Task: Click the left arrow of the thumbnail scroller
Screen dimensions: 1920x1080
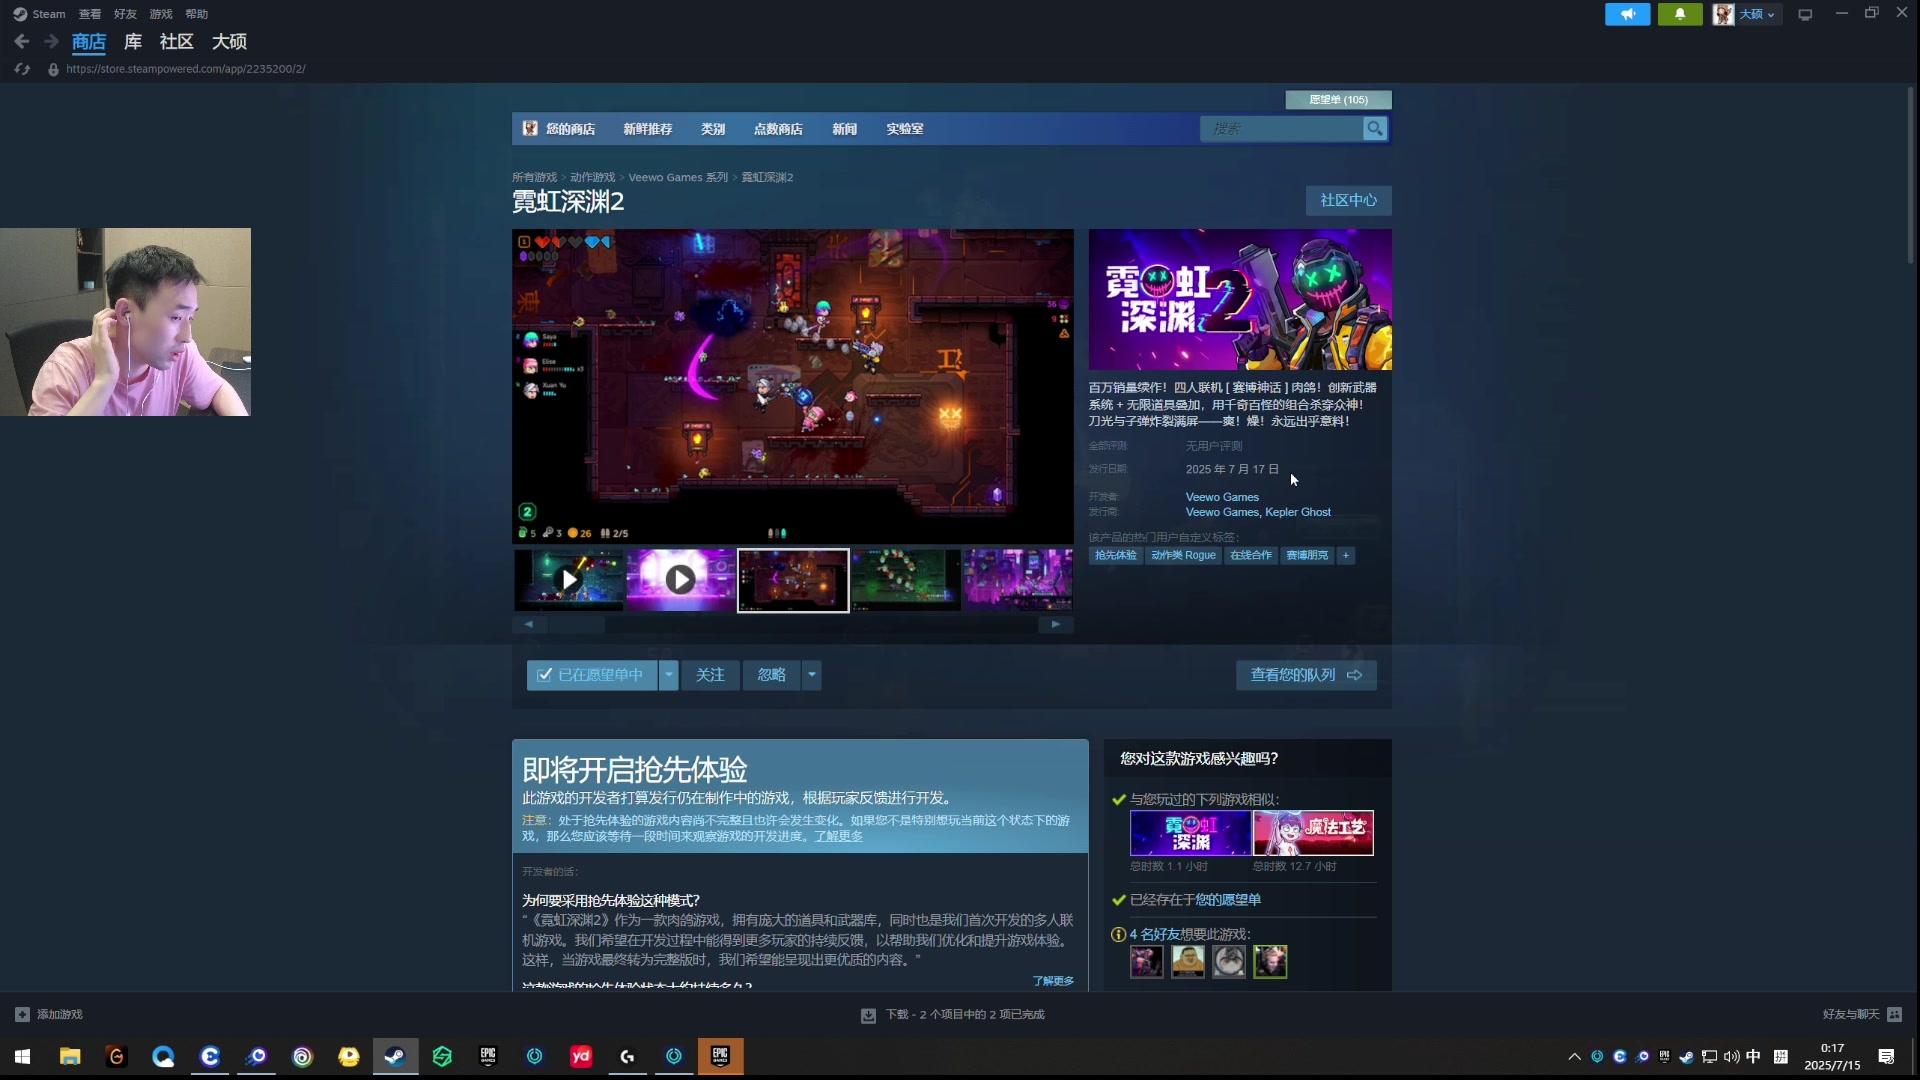Action: point(529,625)
